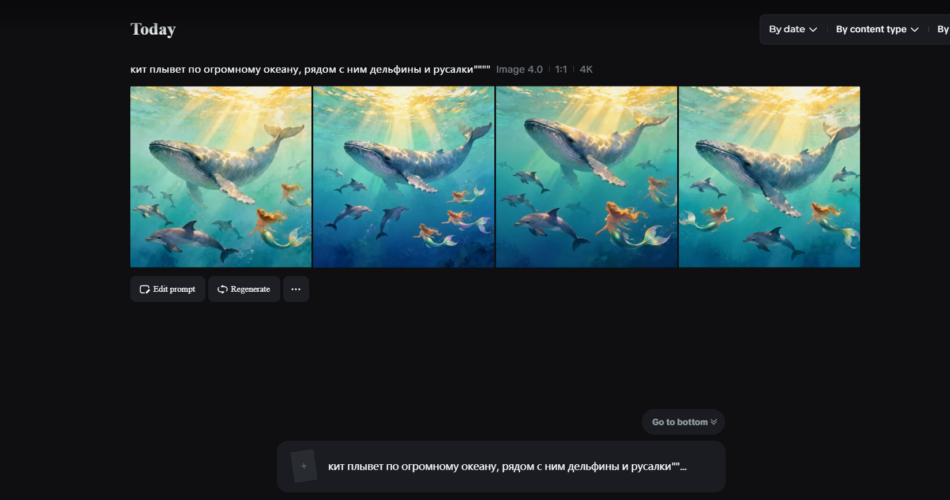Click the double-chevron Go to bottom icon
Screen dimensions: 950x500
click(x=714, y=422)
